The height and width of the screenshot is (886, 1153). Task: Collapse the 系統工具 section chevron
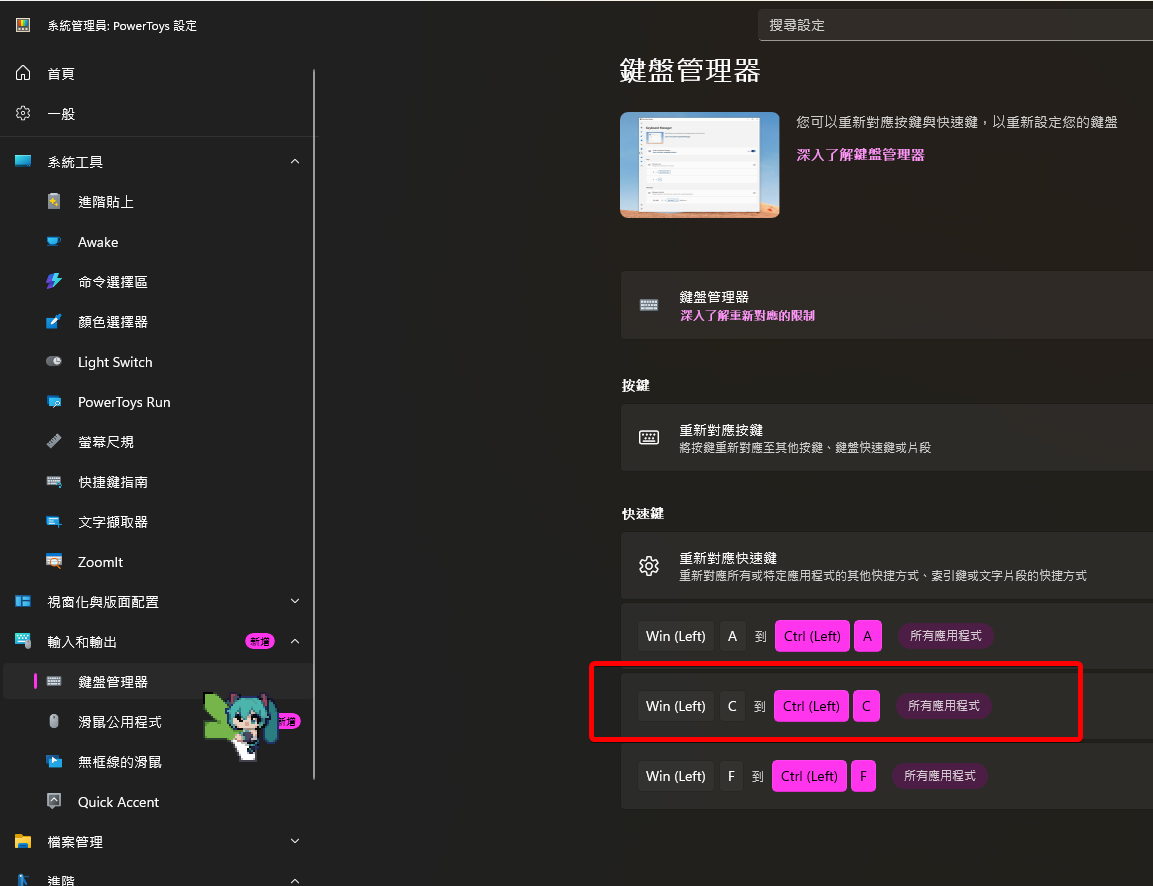coord(295,161)
